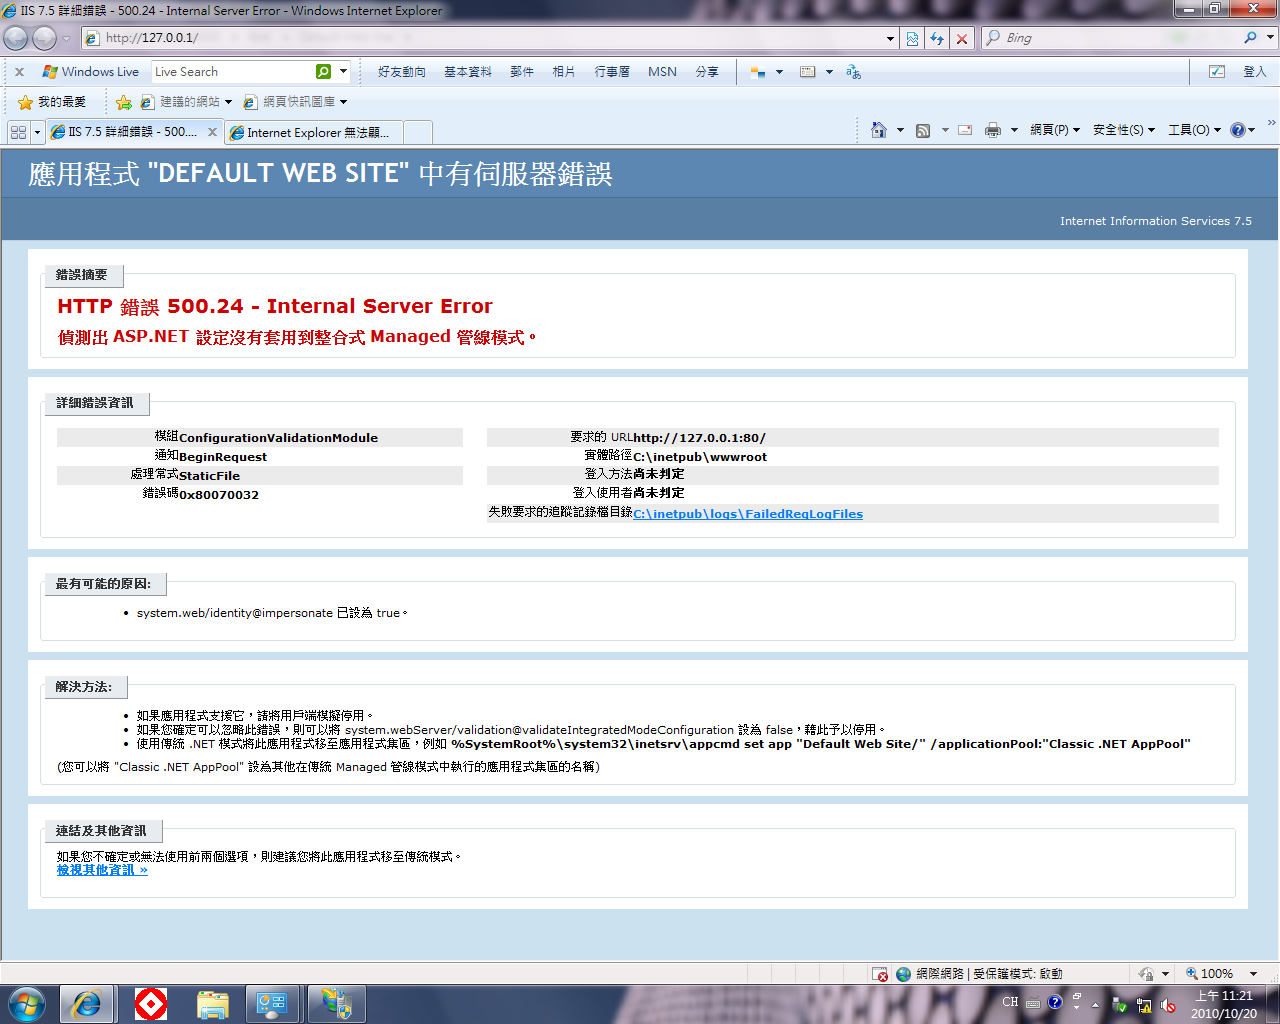Open the 網頁(P) page menu
Screen dimensions: 1280x1024
pyautogui.click(x=1055, y=130)
